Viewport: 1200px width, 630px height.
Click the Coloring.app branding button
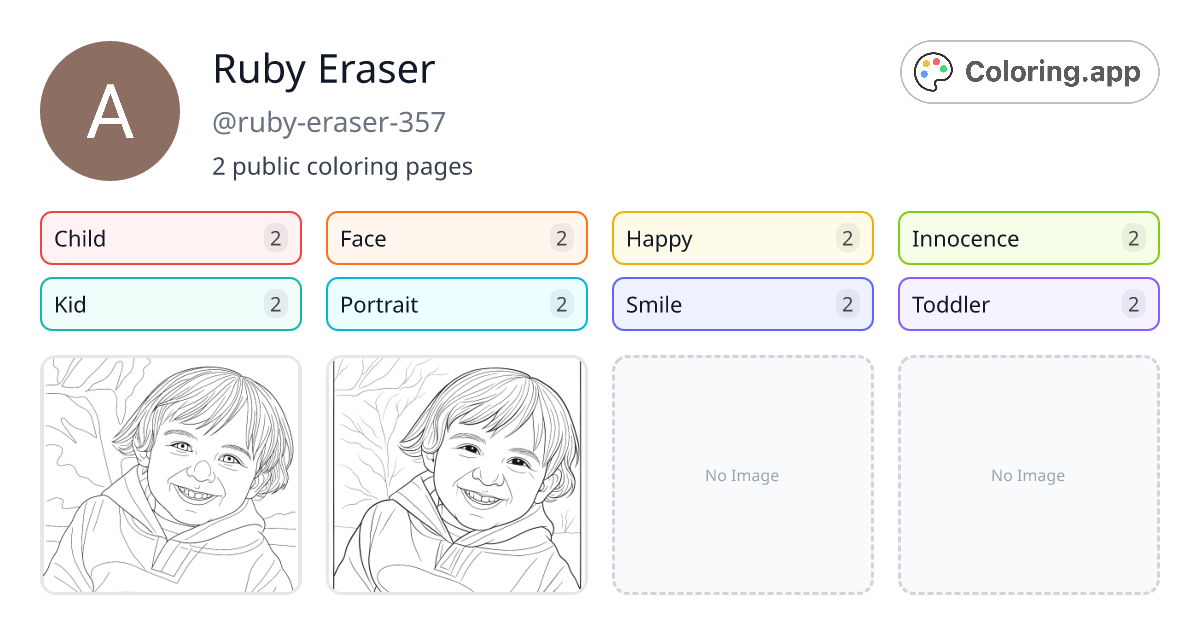(x=1029, y=71)
